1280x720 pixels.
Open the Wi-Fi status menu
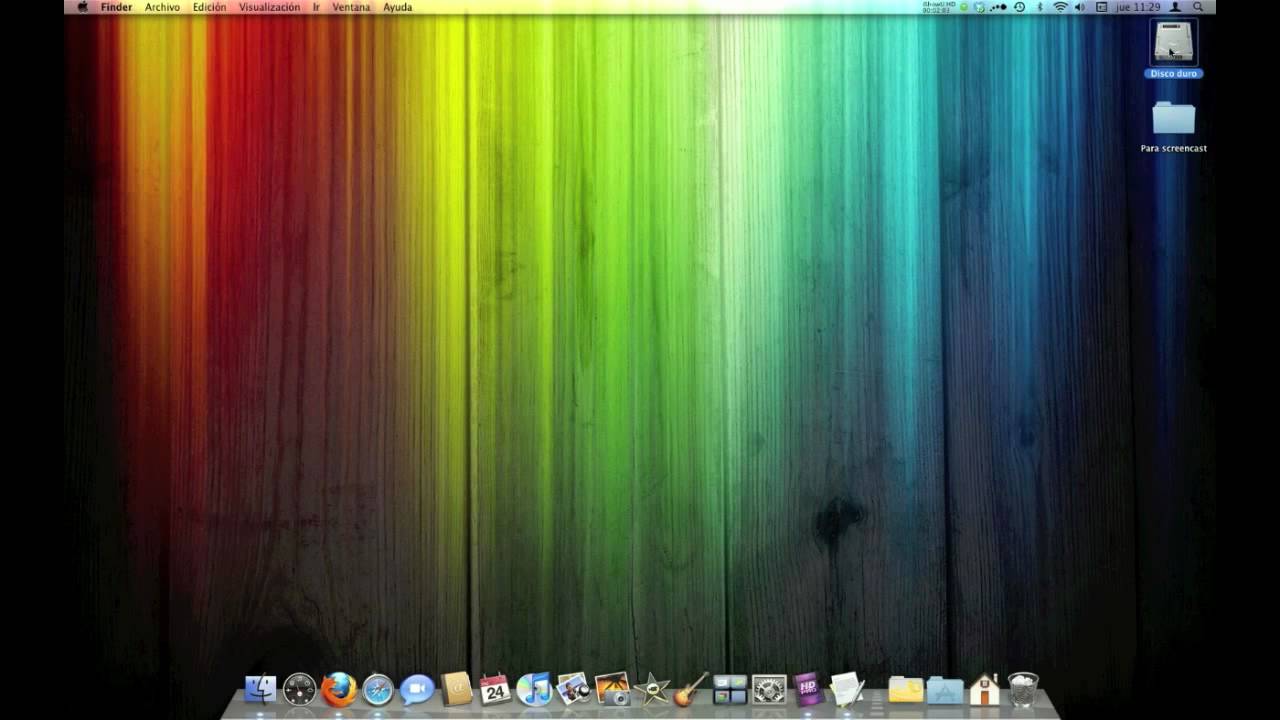(1060, 7)
